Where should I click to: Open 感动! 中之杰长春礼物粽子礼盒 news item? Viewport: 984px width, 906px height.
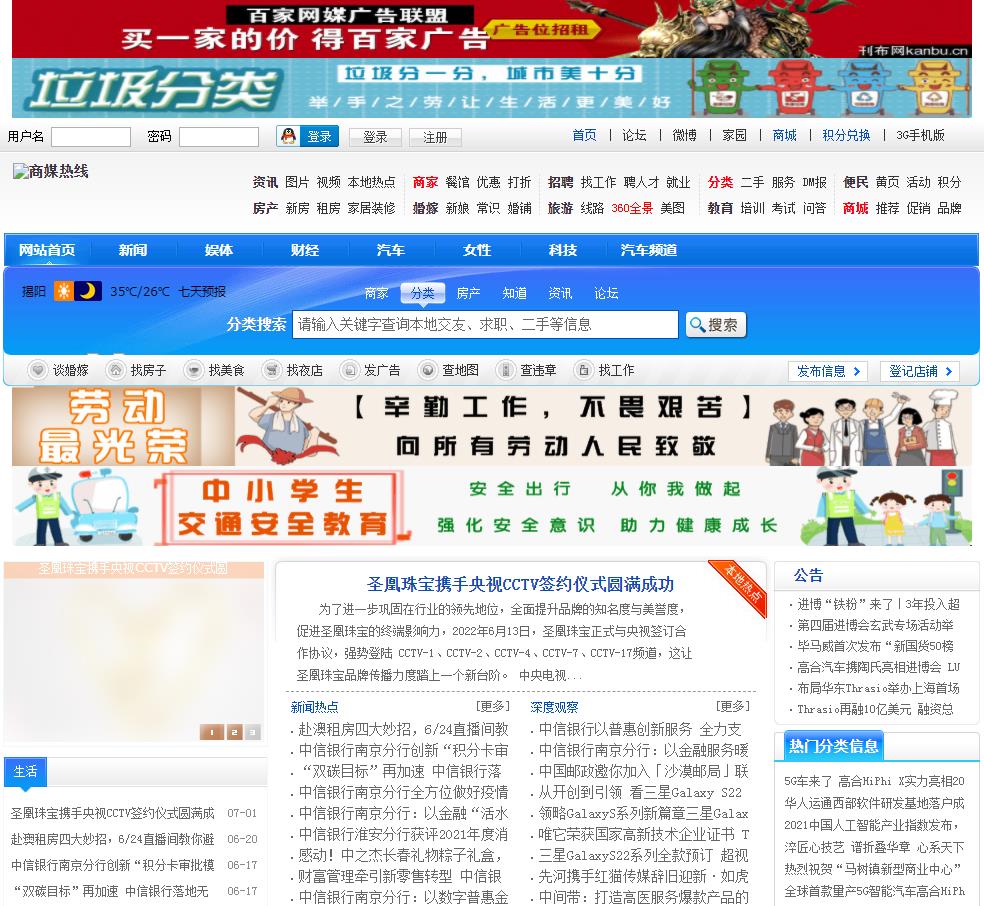click(400, 855)
